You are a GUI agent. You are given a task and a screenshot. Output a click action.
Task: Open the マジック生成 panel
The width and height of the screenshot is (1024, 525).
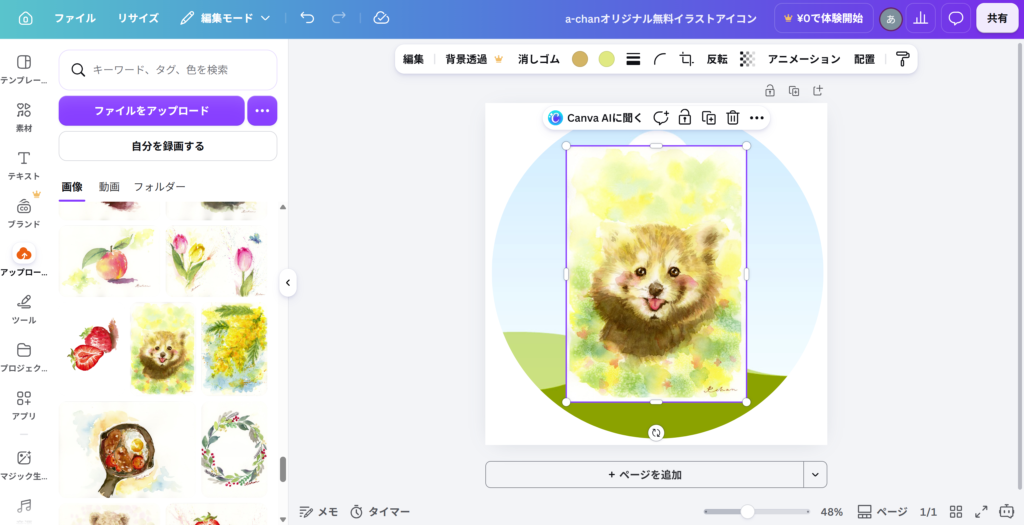[24, 466]
